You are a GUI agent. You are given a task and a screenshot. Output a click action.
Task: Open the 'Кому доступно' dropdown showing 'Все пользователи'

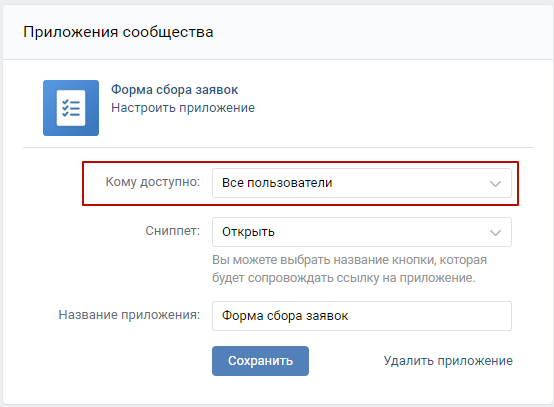click(x=362, y=183)
